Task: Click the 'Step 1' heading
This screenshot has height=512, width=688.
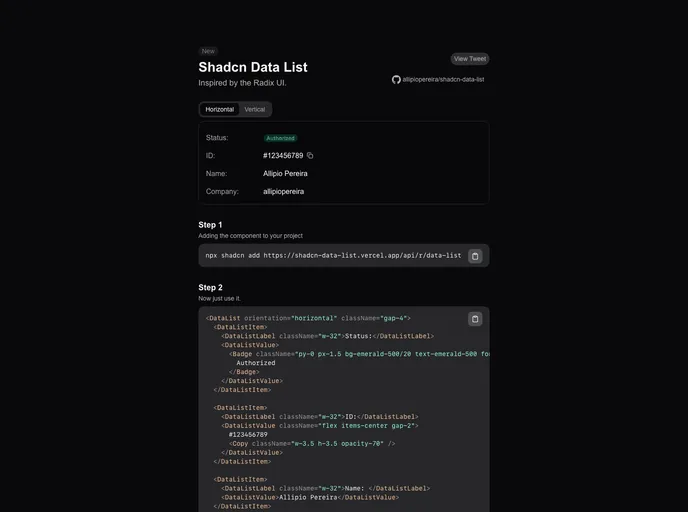Action: (210, 225)
